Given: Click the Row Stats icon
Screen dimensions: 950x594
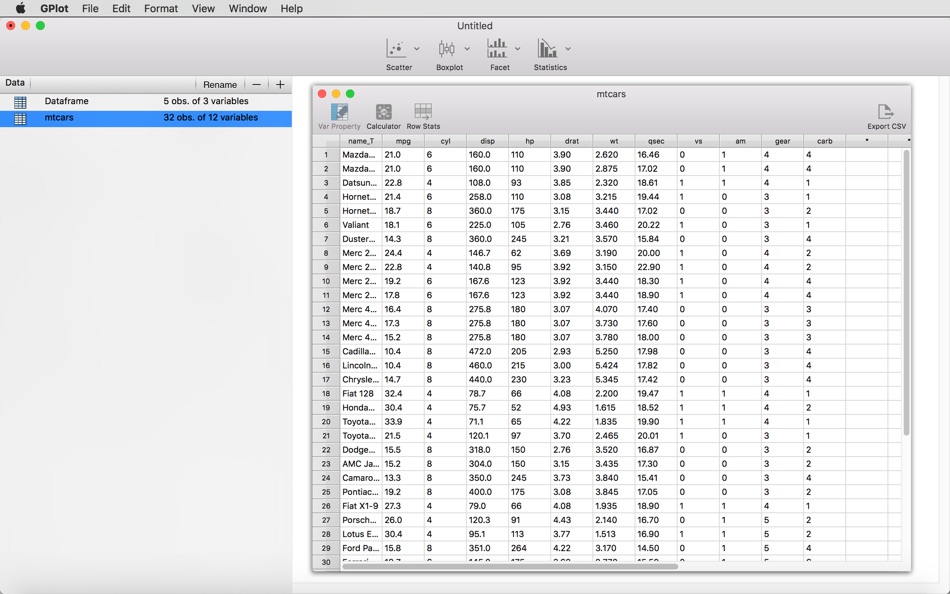Looking at the screenshot, I should pos(423,112).
